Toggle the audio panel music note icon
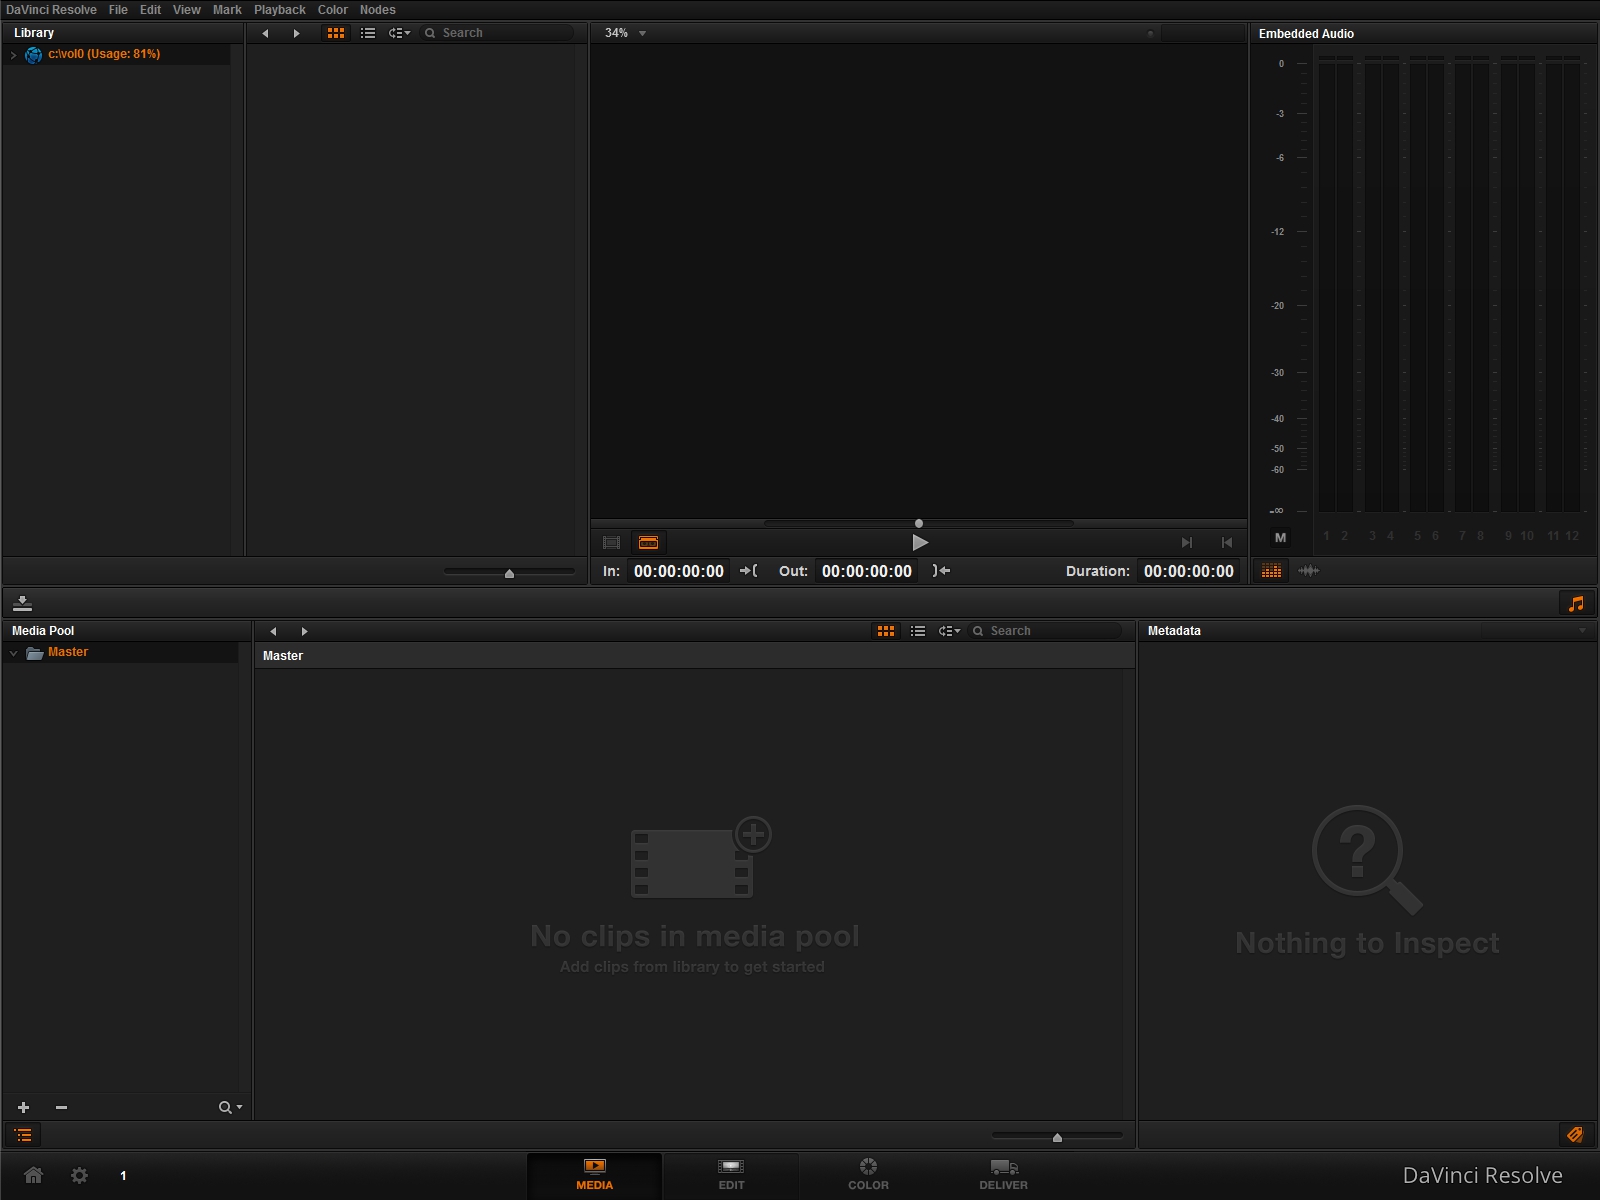Viewport: 1600px width, 1200px height. coord(1576,603)
